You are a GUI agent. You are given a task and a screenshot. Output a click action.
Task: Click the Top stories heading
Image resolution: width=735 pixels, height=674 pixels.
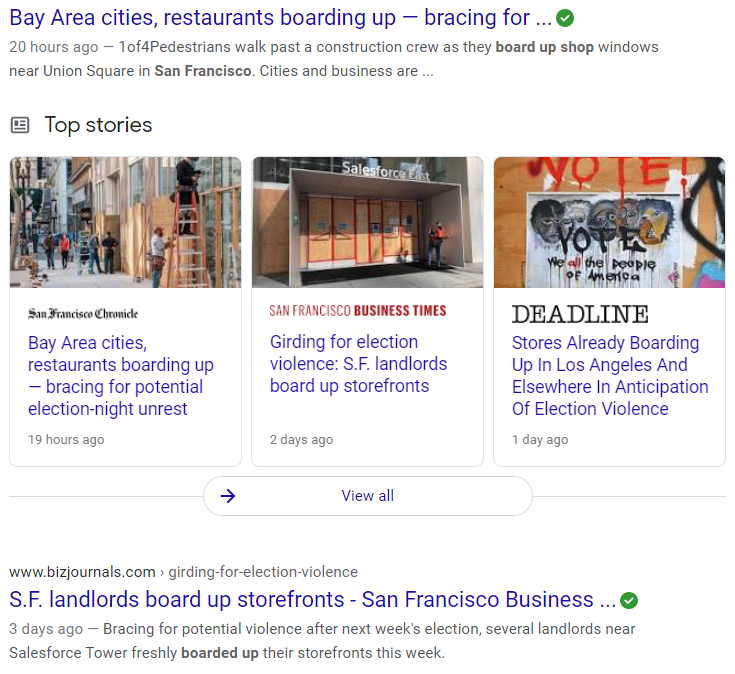pyautogui.click(x=98, y=125)
